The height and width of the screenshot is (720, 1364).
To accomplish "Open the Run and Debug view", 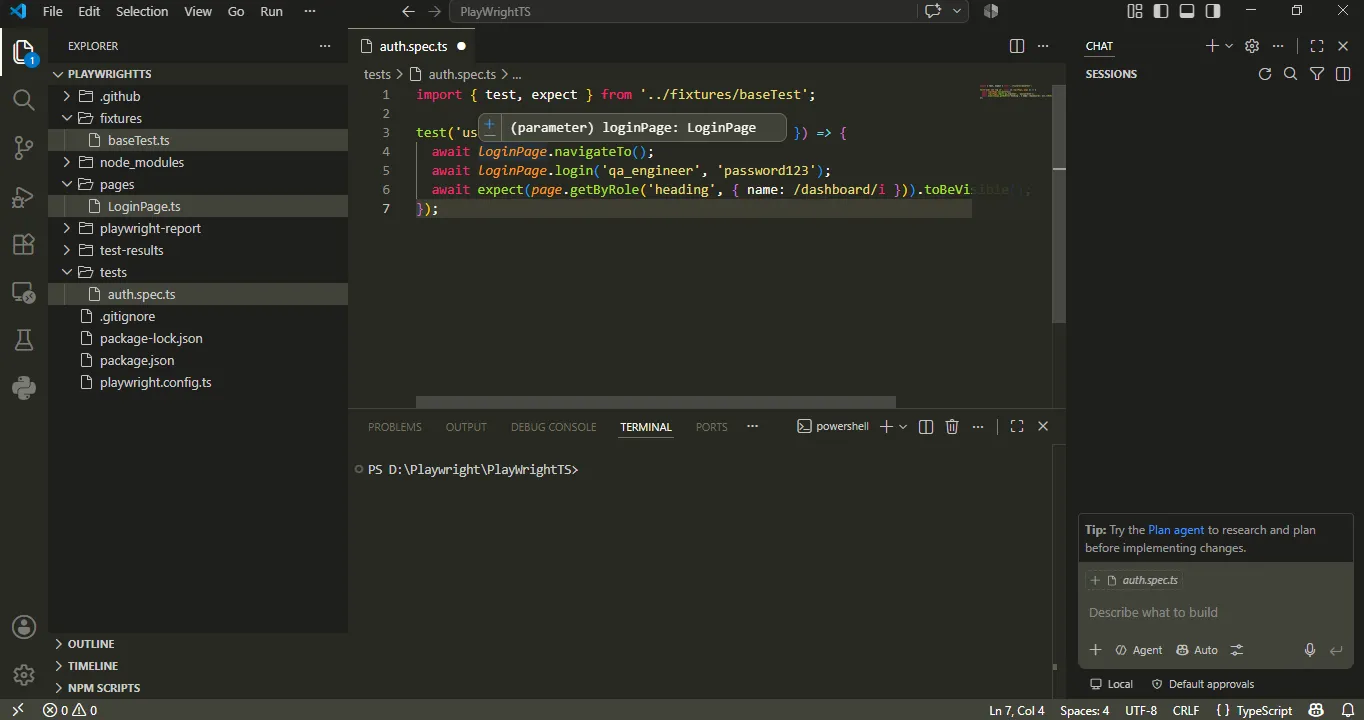I will [x=24, y=197].
